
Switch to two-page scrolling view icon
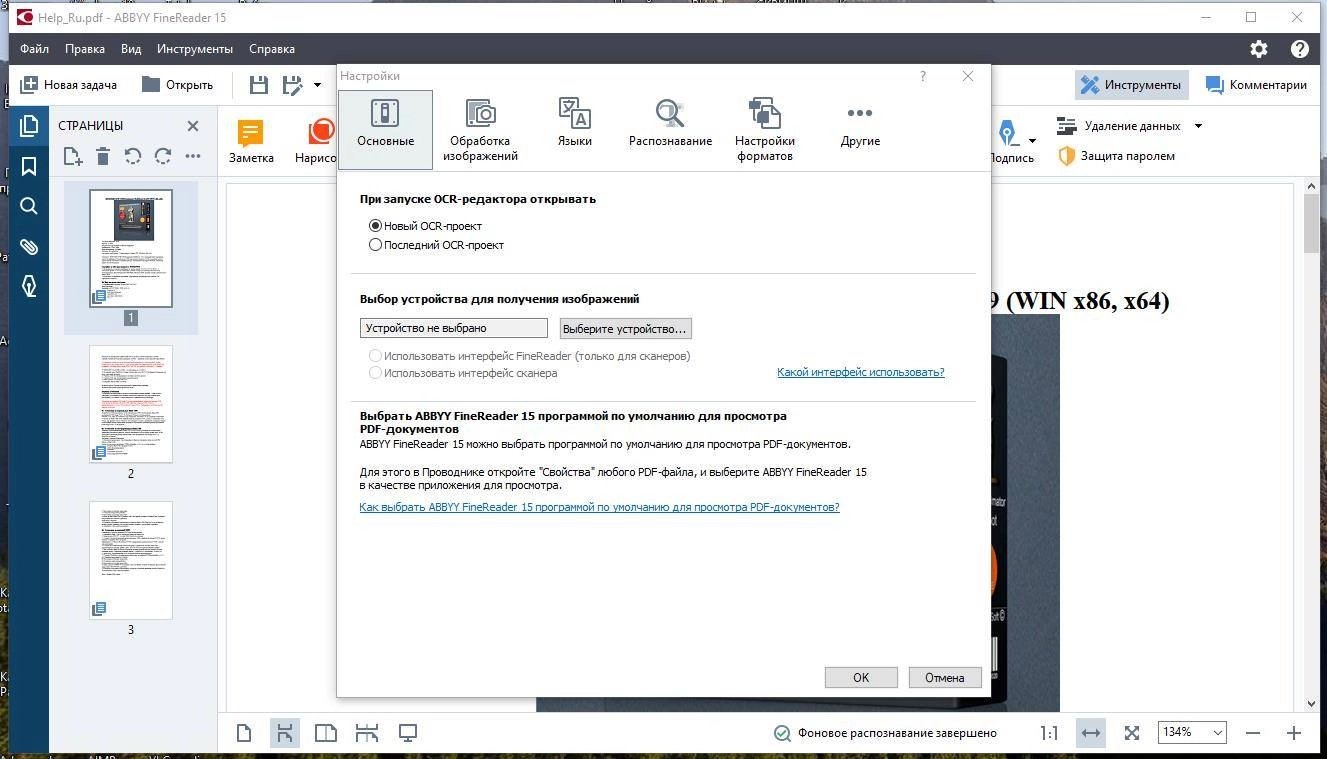(x=367, y=733)
